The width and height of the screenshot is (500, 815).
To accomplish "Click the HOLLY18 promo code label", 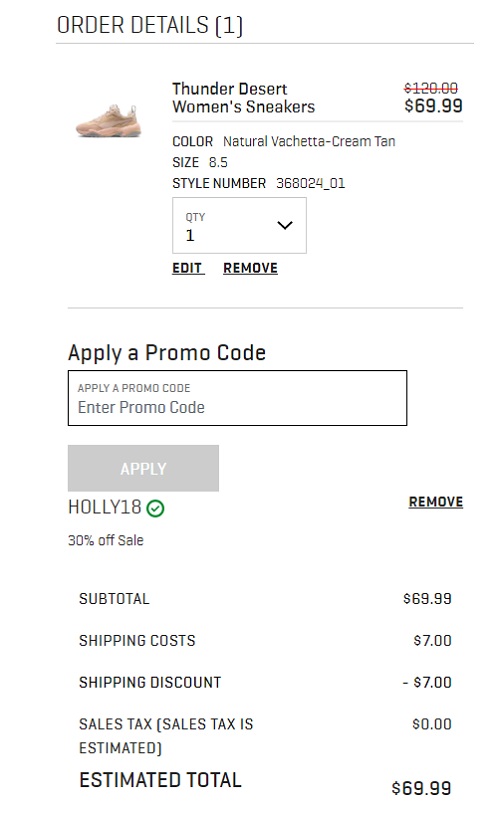I will click(105, 507).
